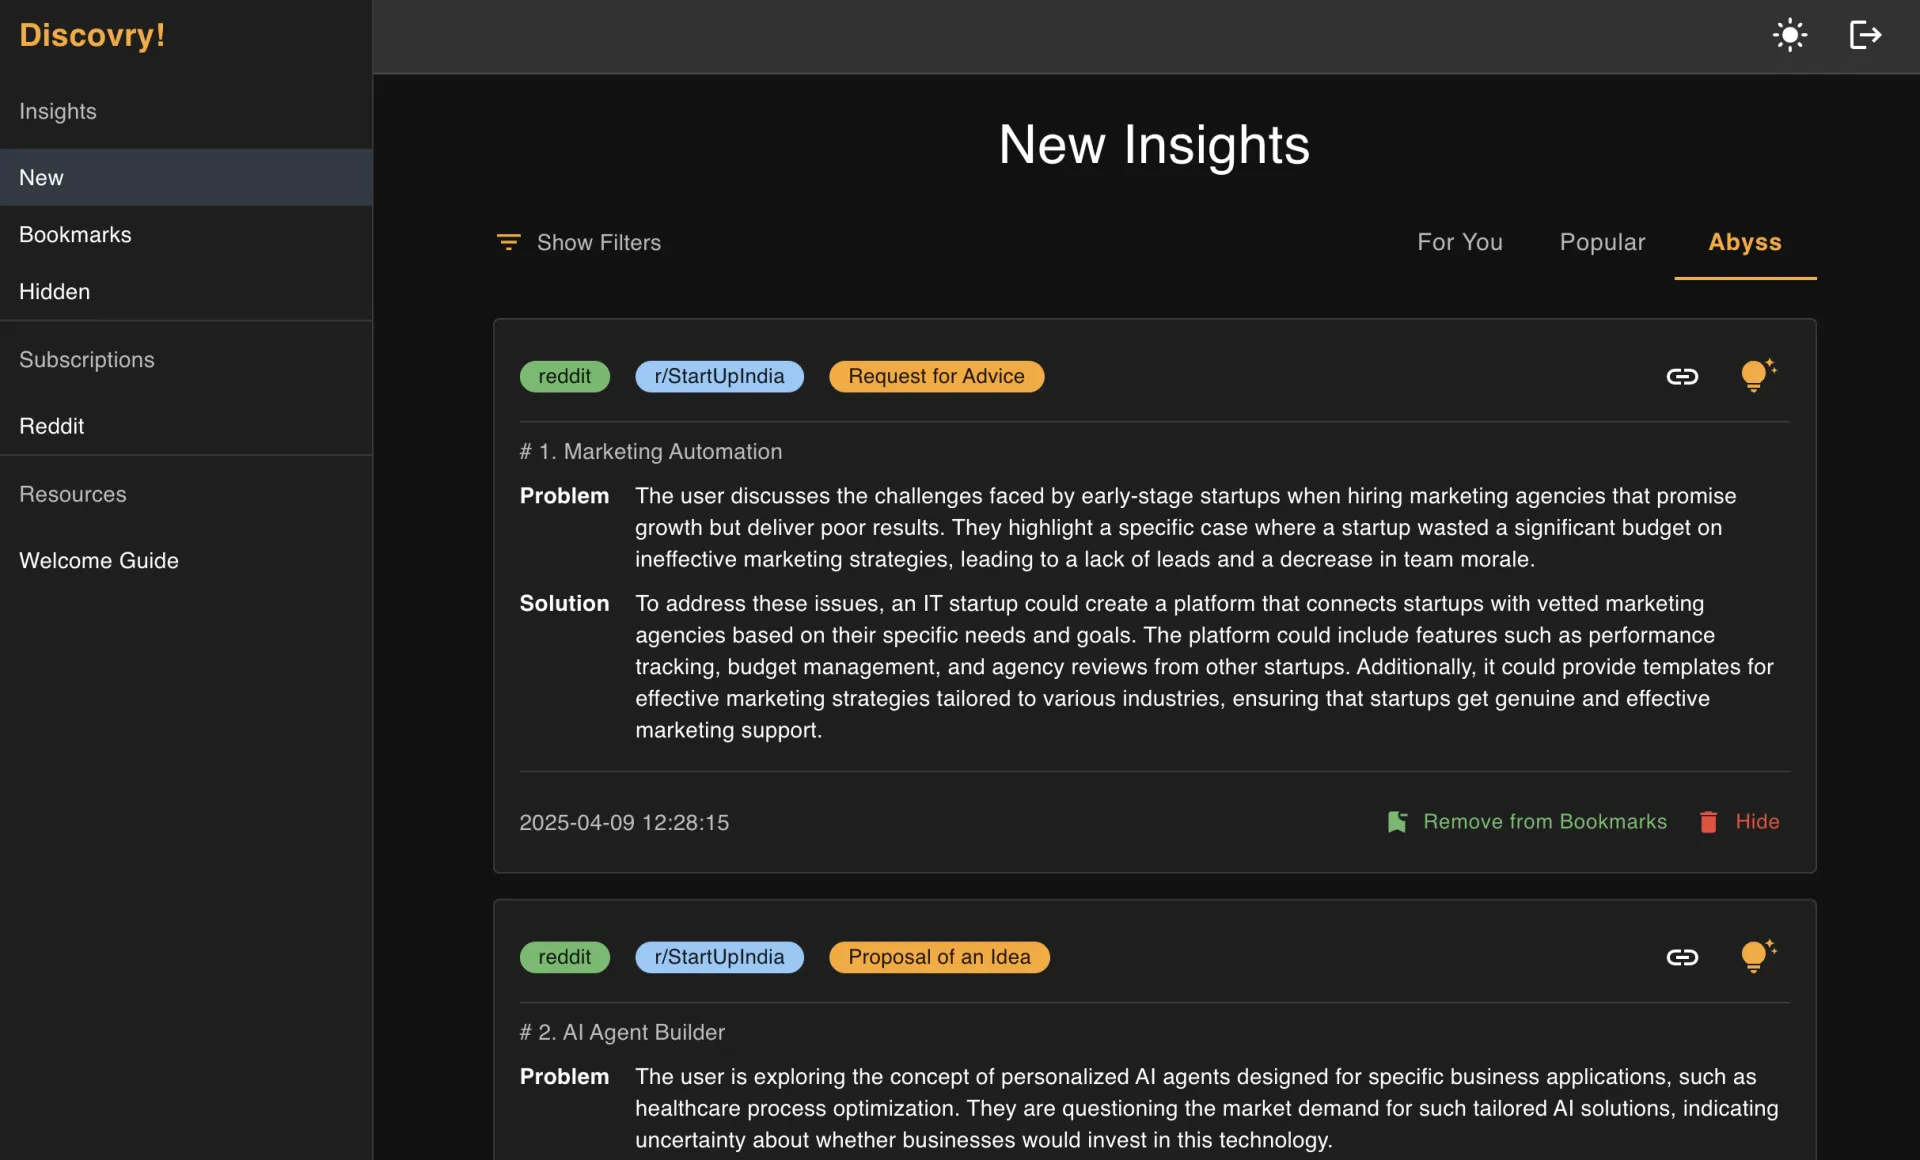Click the red trash icon beside Hide

[1708, 822]
